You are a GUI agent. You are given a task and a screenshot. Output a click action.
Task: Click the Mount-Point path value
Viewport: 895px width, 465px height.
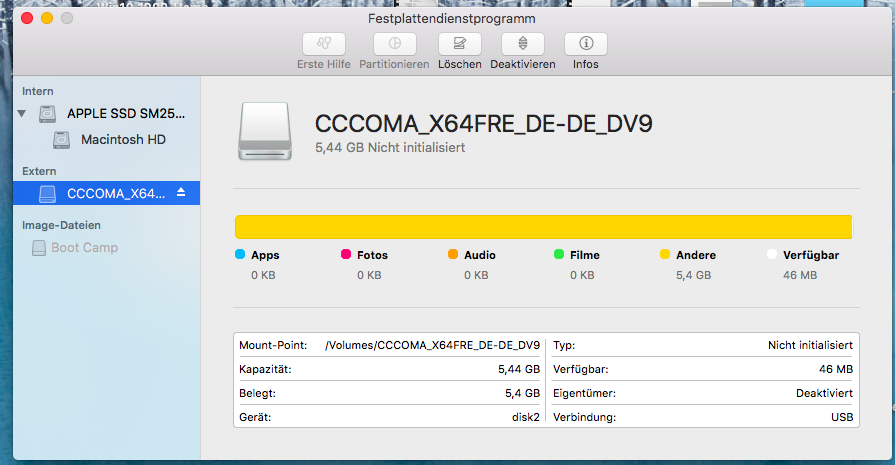click(432, 345)
